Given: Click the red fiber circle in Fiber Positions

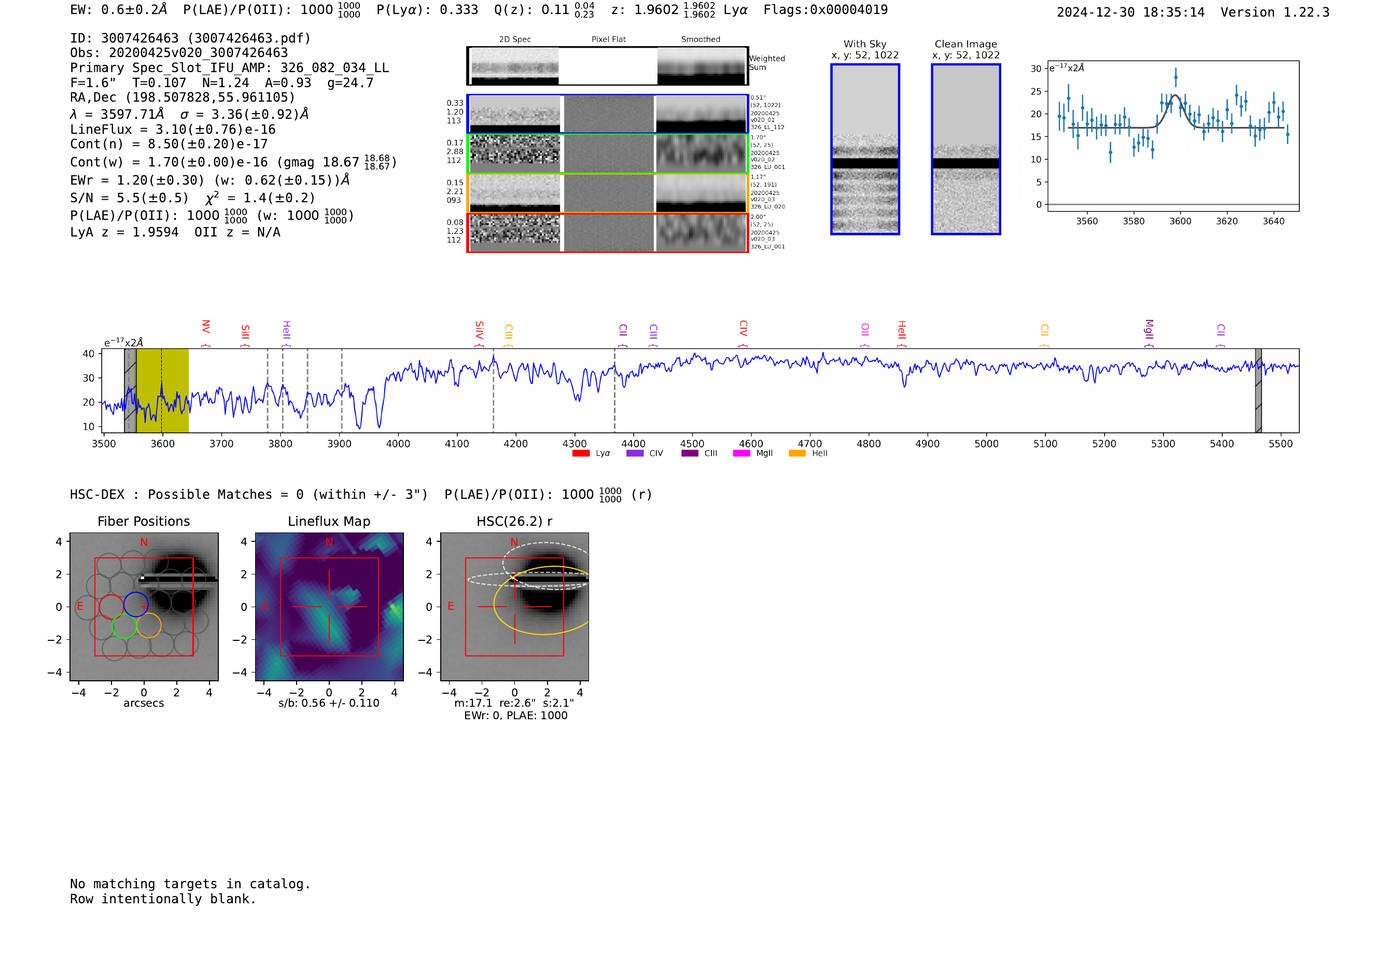Looking at the screenshot, I should tap(111, 606).
